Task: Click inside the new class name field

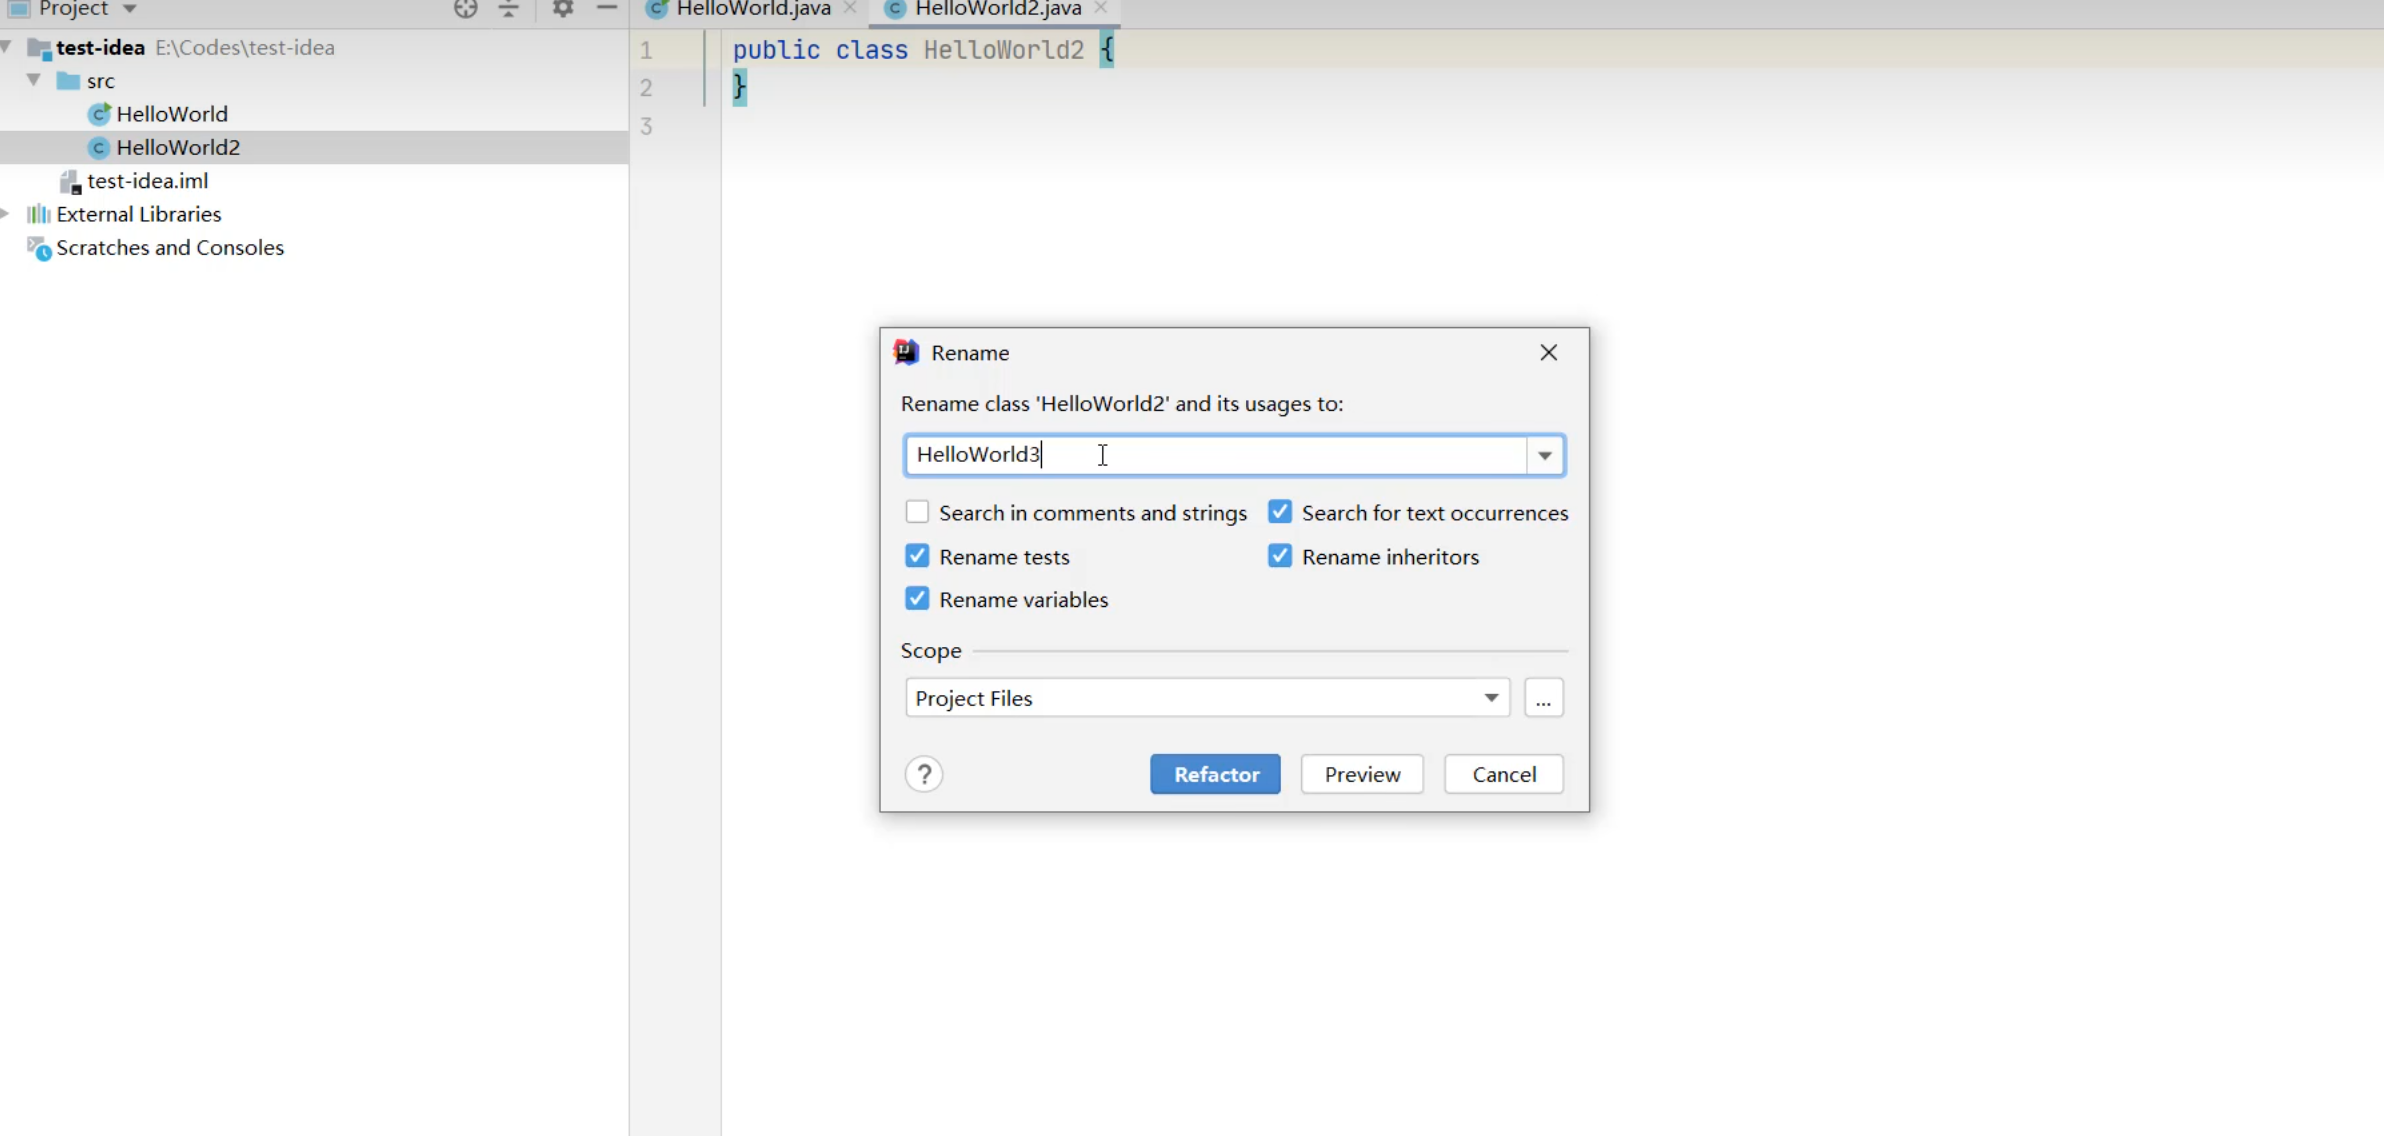Action: 1215,455
